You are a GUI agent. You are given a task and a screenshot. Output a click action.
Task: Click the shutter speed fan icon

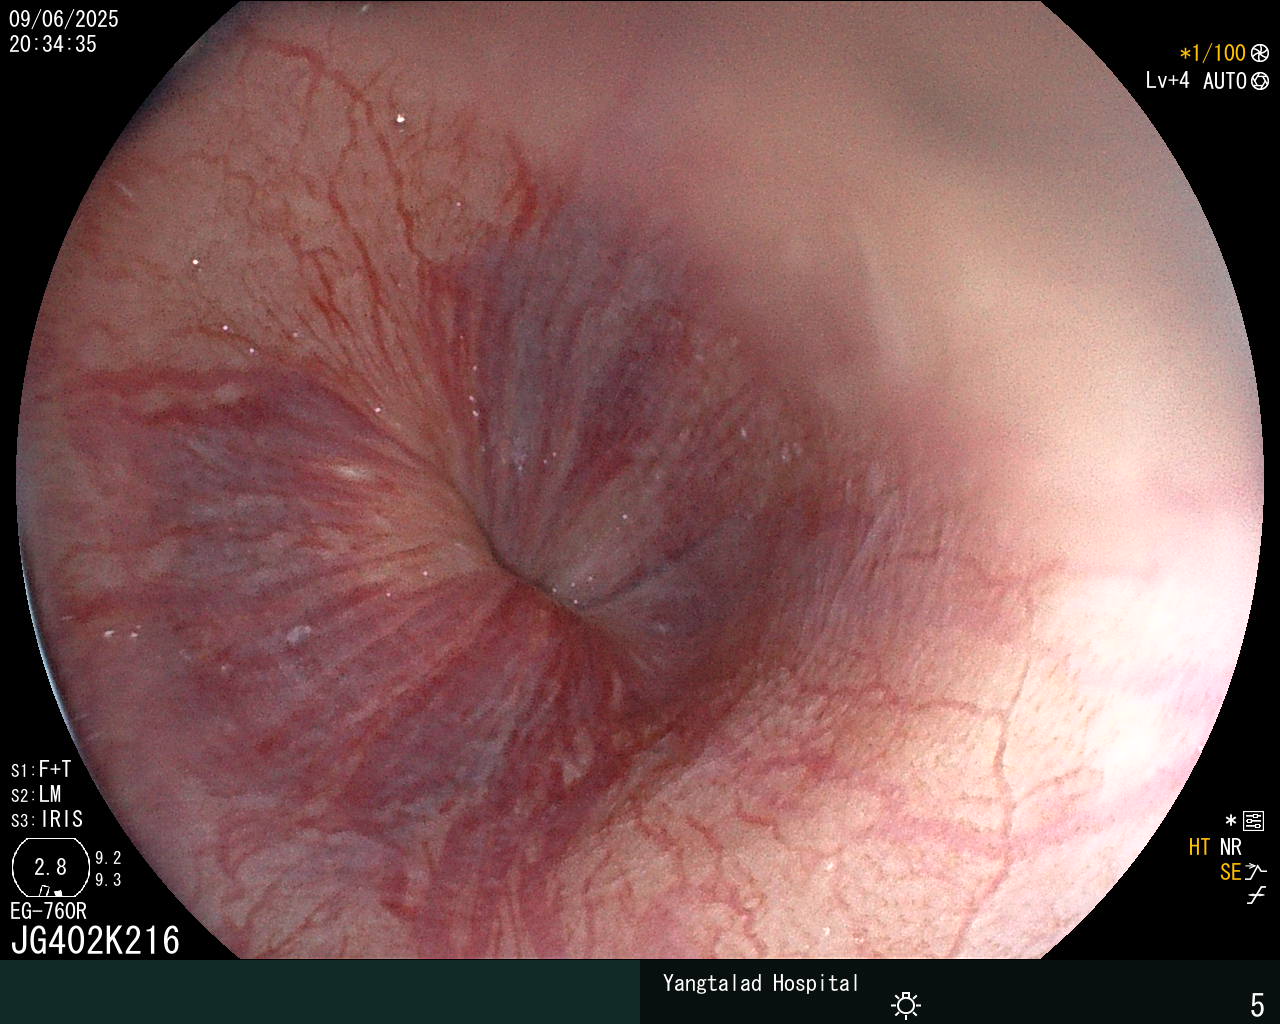tap(1260, 54)
